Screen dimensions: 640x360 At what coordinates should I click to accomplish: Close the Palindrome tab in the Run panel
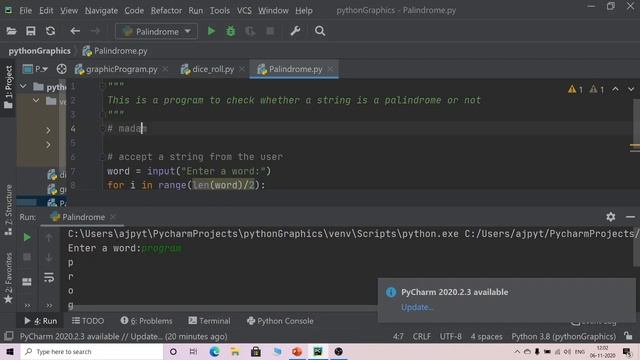click(x=113, y=217)
